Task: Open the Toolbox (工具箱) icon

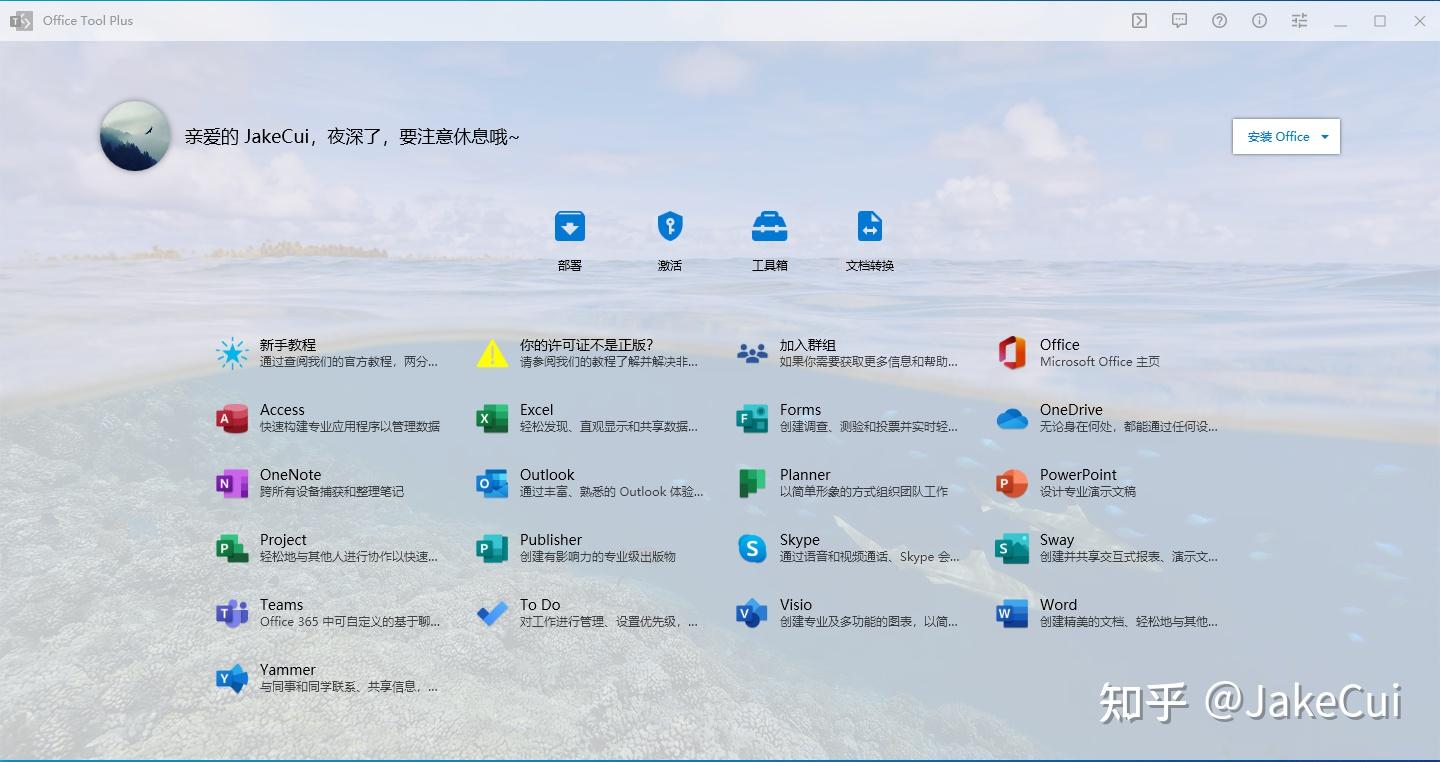Action: (x=770, y=226)
